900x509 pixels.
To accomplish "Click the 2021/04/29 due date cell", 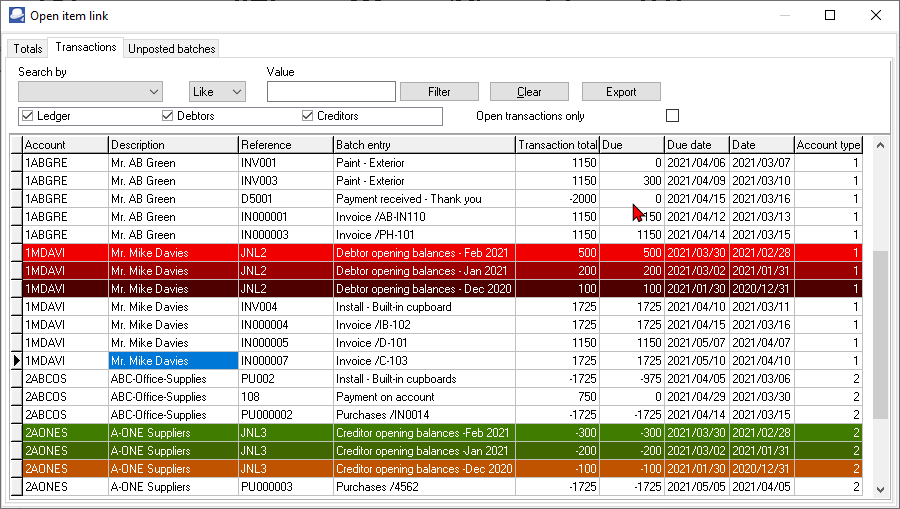I will 697,397.
